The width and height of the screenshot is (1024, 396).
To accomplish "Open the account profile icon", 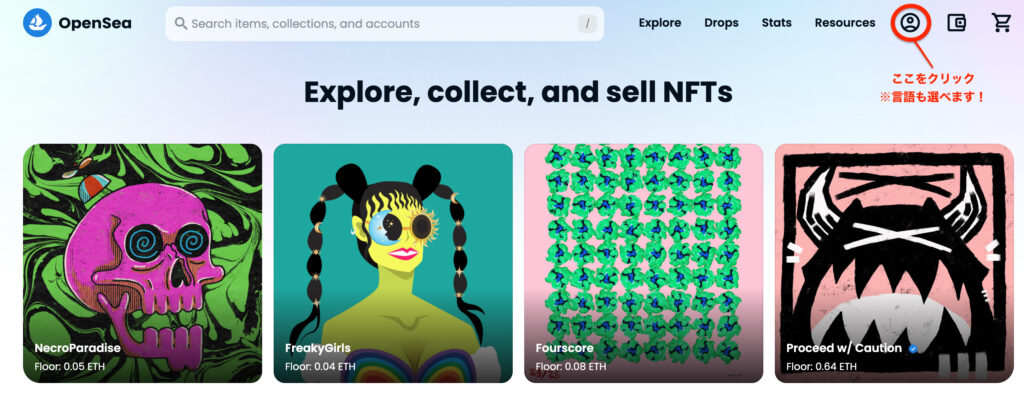I will tap(910, 23).
